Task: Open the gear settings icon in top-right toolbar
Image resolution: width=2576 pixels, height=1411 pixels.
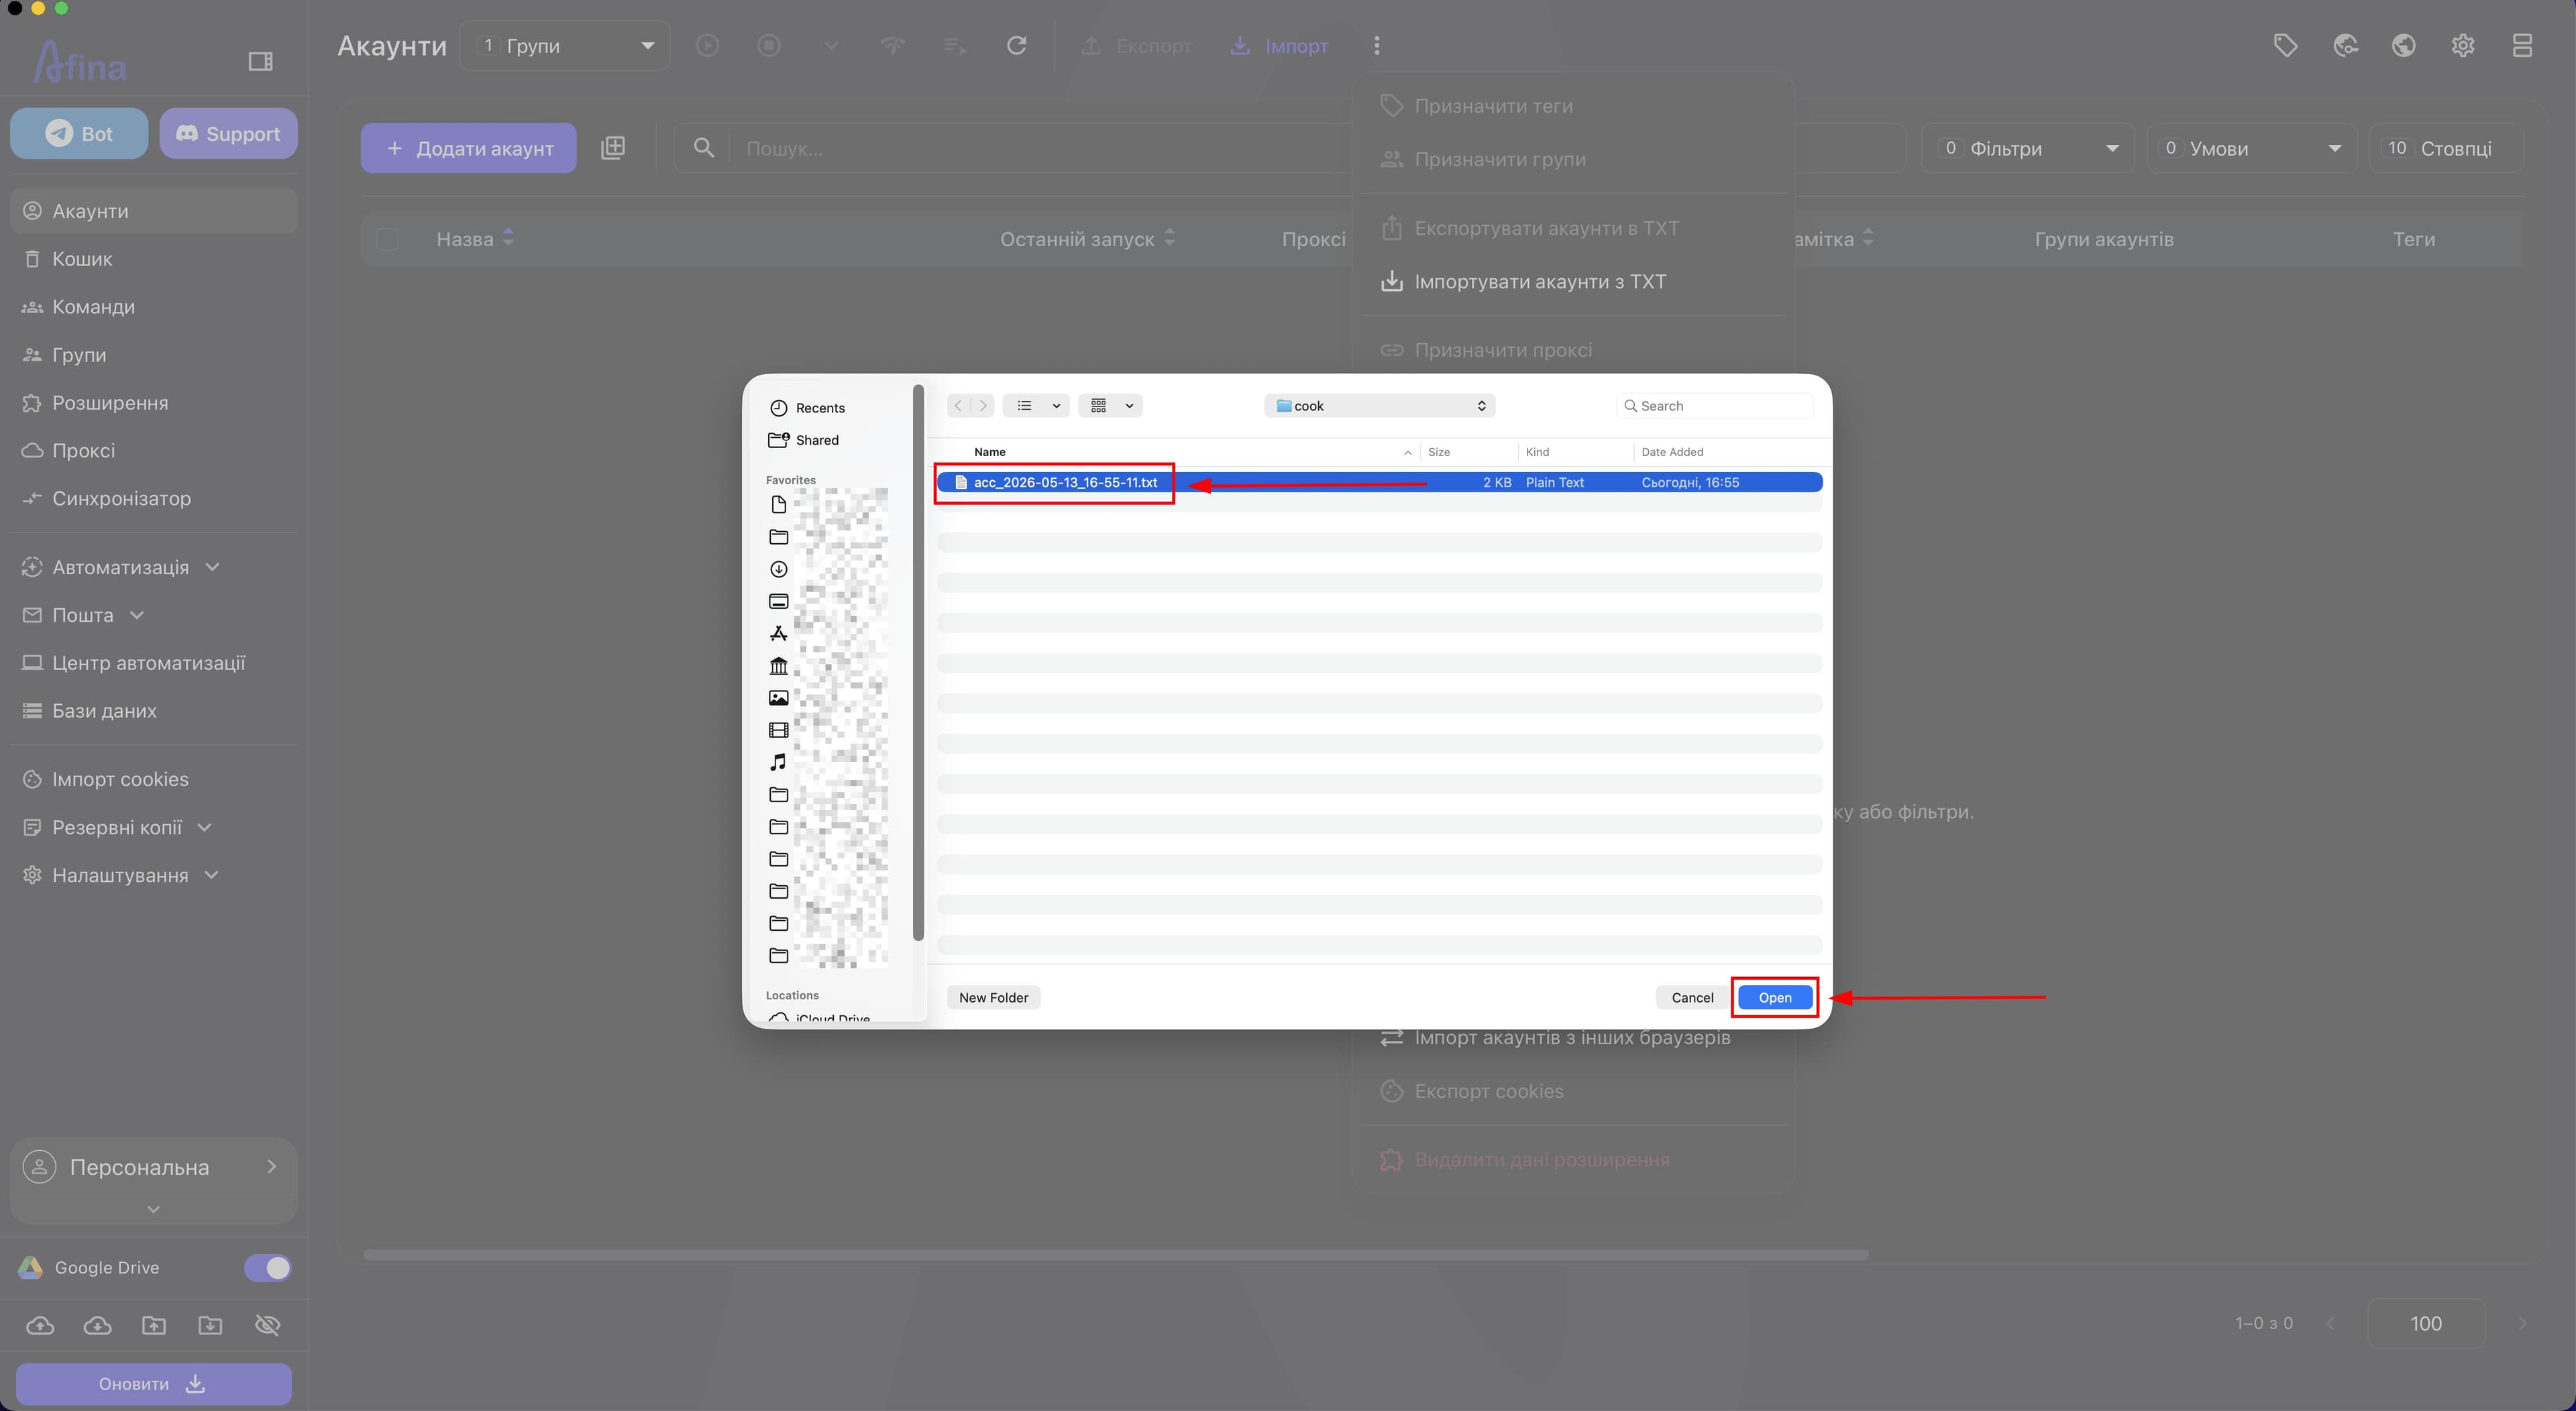Action: coord(2463,46)
